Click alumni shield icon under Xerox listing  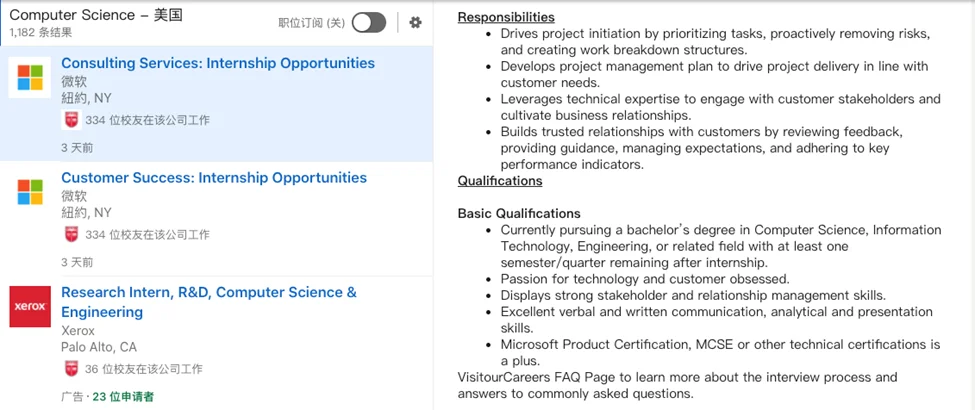pyautogui.click(x=71, y=369)
